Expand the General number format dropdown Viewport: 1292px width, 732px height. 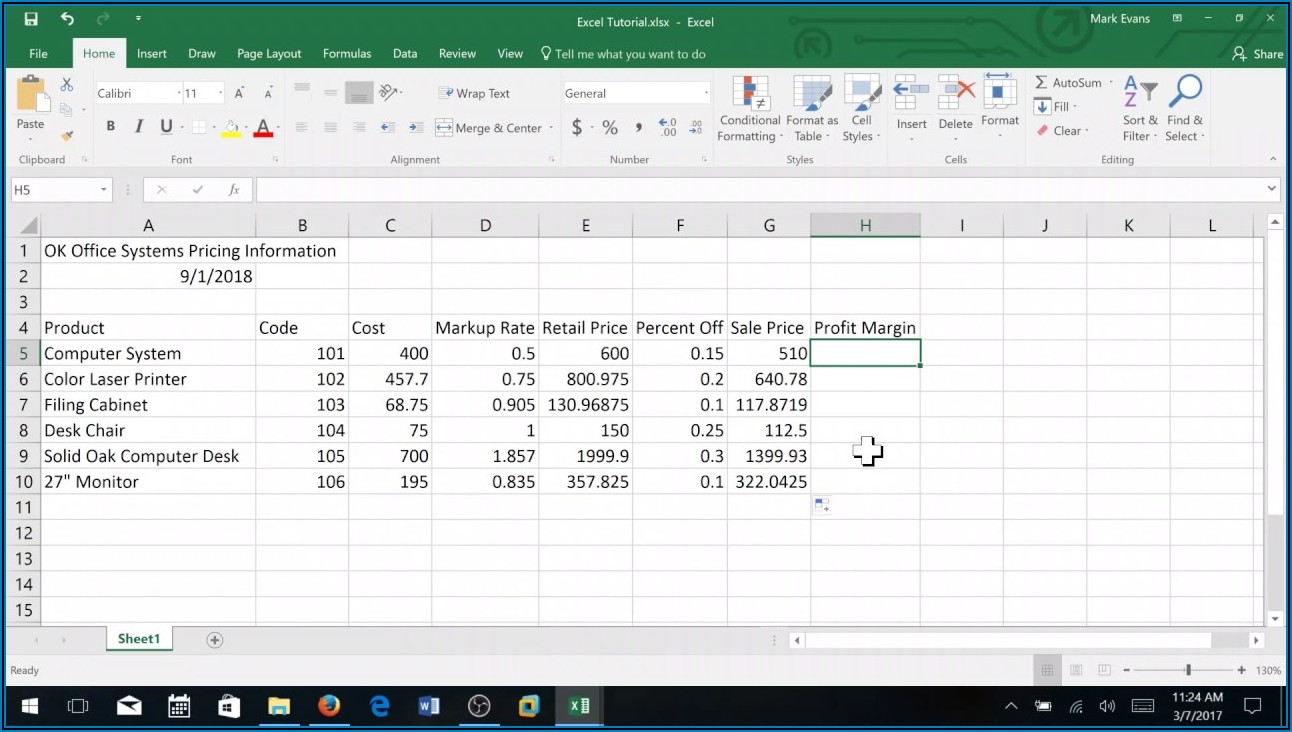(x=705, y=94)
